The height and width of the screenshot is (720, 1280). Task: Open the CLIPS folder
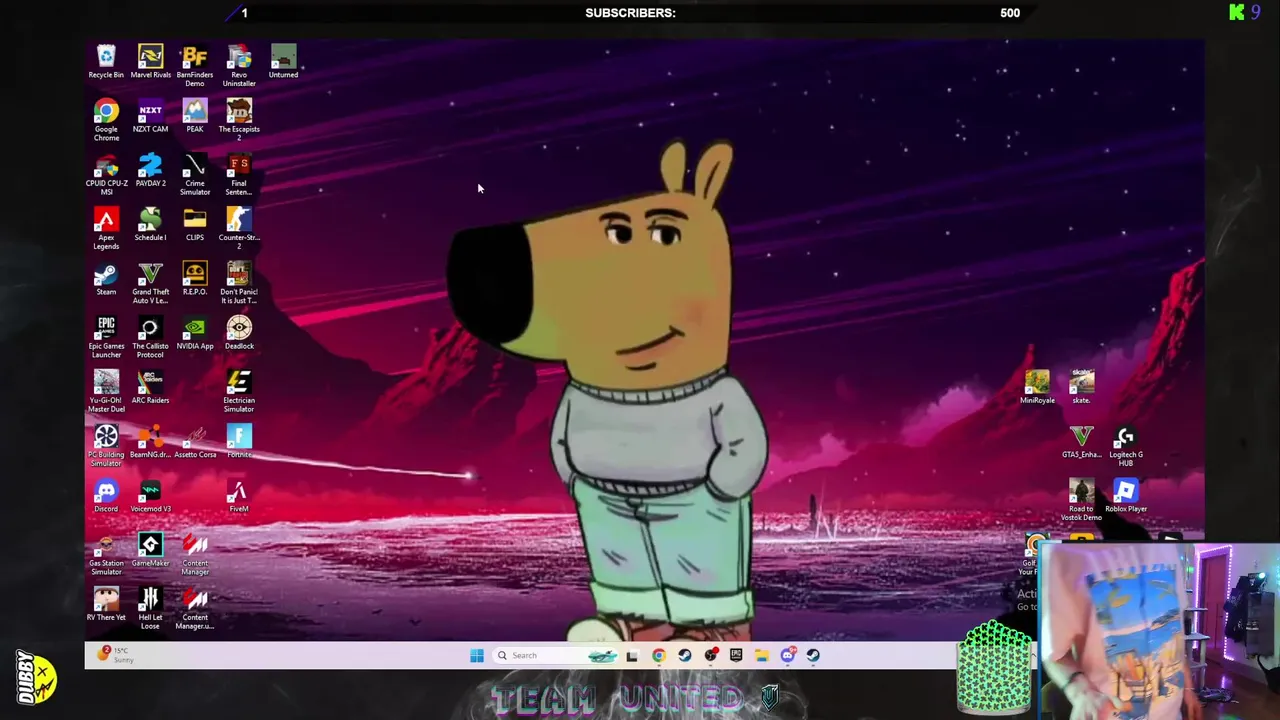194,224
